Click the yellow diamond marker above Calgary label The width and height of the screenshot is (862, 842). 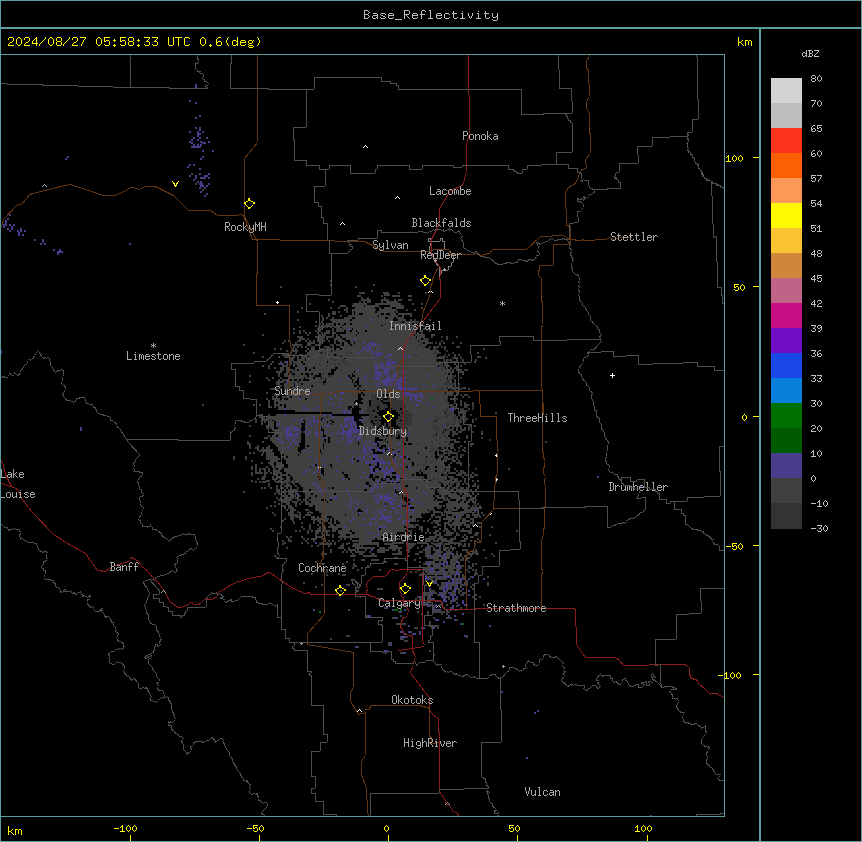click(405, 589)
